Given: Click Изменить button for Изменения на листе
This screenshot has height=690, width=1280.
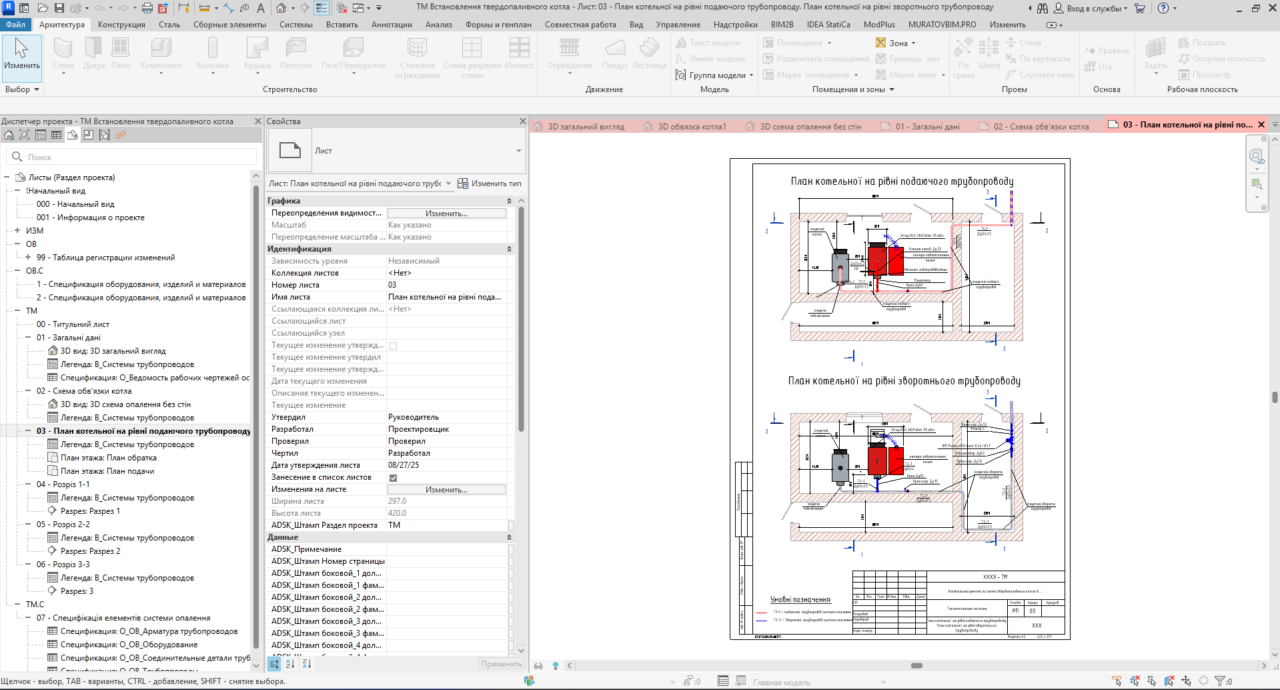Looking at the screenshot, I should click(x=446, y=490).
